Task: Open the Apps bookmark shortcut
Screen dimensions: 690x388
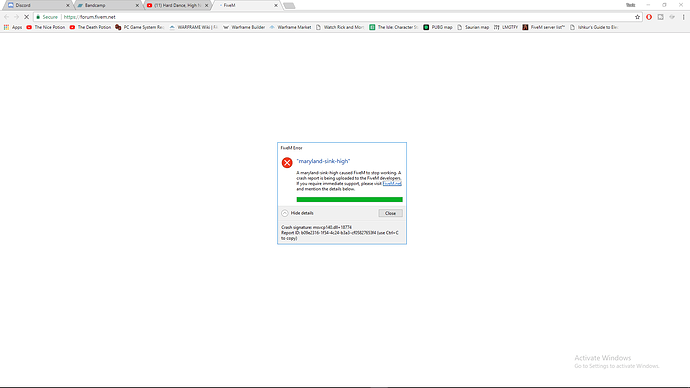Action: (13, 27)
